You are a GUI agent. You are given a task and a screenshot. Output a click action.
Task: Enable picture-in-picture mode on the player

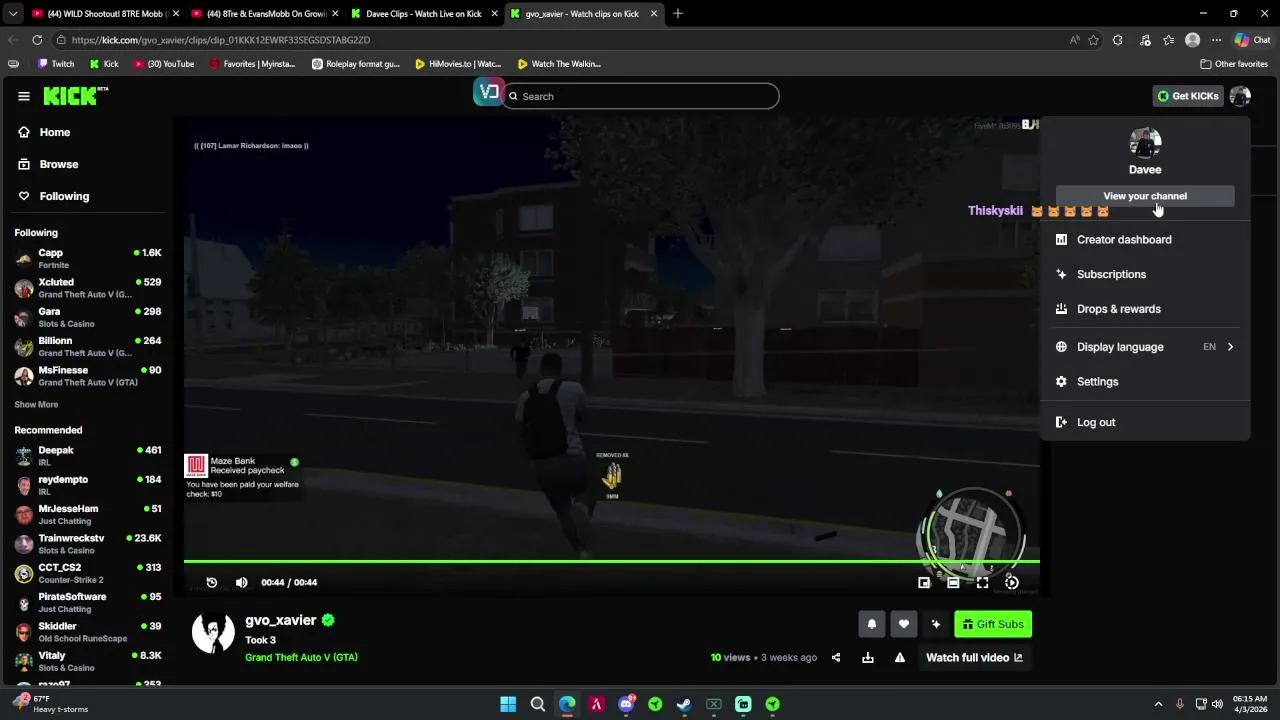click(x=924, y=582)
